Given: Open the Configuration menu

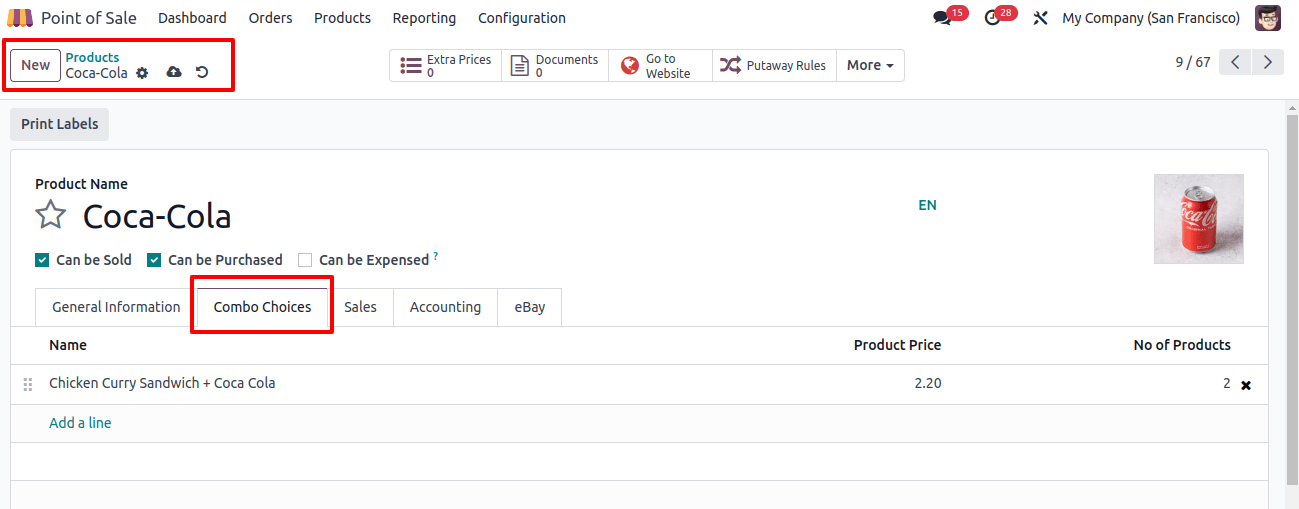Looking at the screenshot, I should pos(522,18).
